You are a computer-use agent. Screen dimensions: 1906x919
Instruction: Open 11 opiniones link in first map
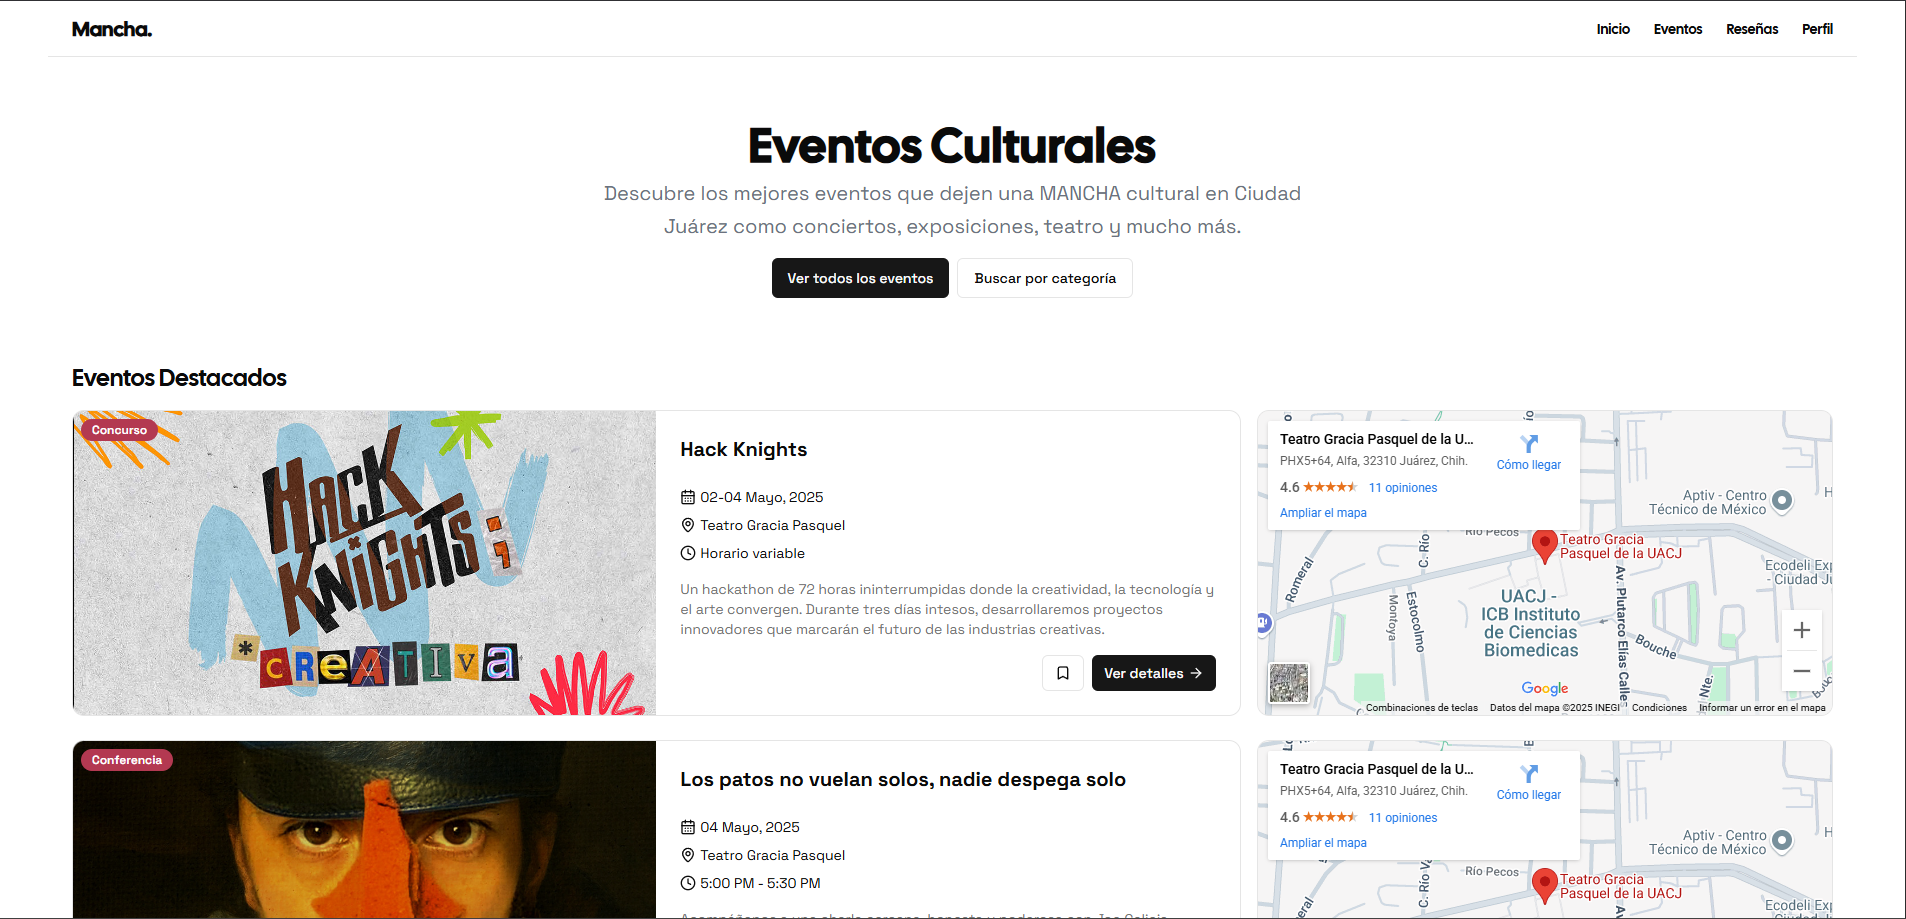point(1403,488)
